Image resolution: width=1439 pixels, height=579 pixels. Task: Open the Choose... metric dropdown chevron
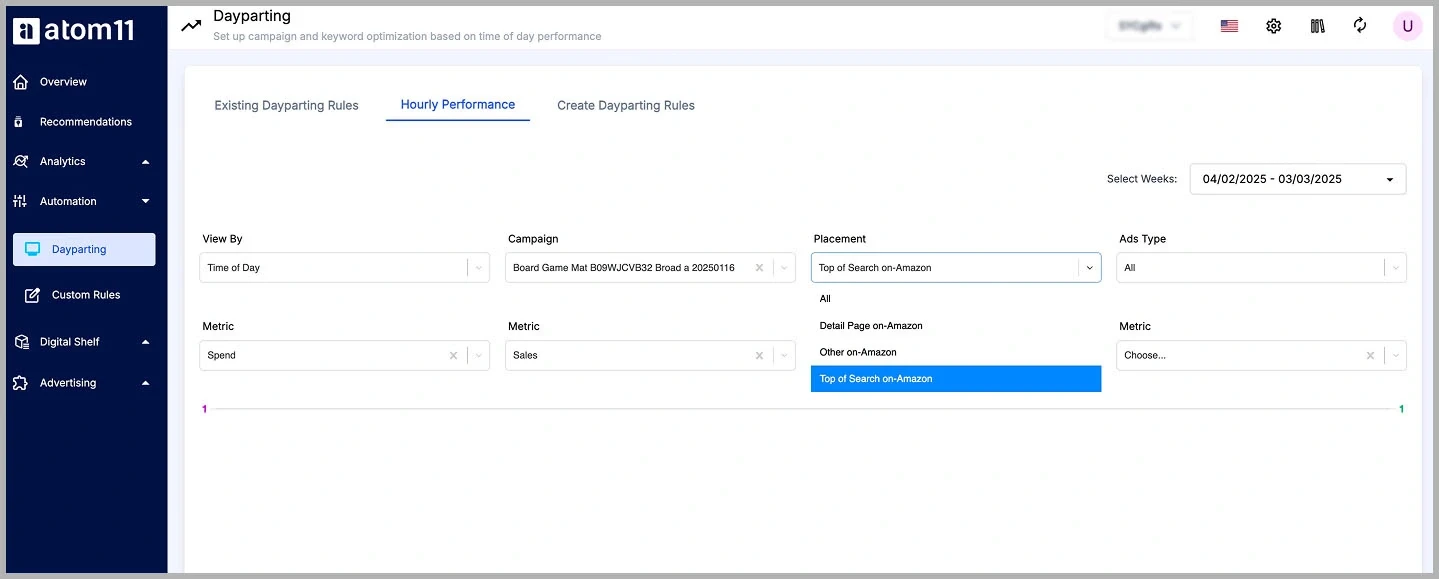pos(1395,355)
